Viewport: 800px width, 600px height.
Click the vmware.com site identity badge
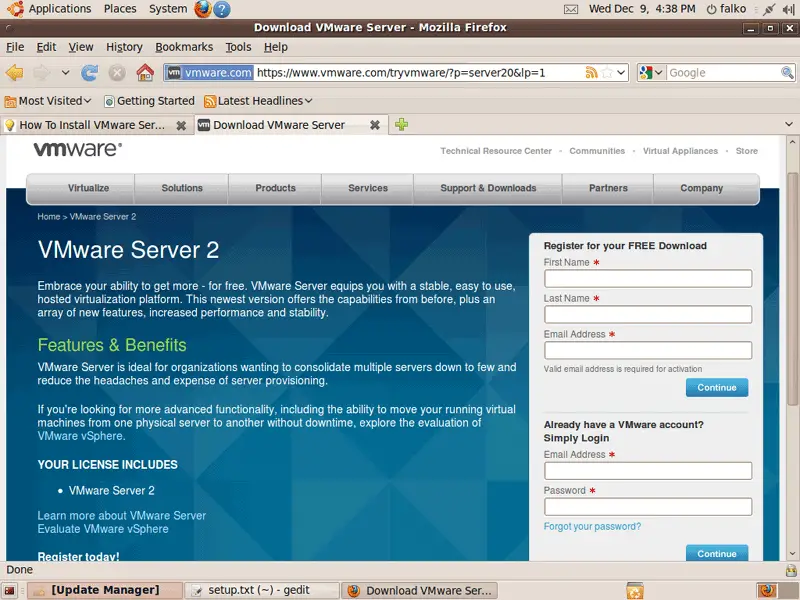(210, 73)
